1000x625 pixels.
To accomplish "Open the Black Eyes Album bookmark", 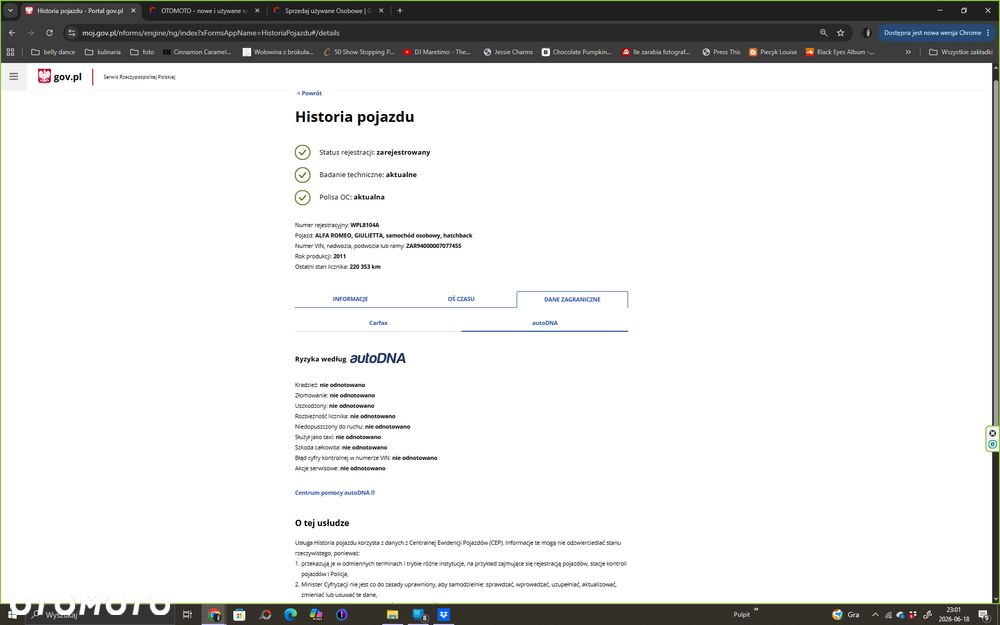I will [x=840, y=52].
